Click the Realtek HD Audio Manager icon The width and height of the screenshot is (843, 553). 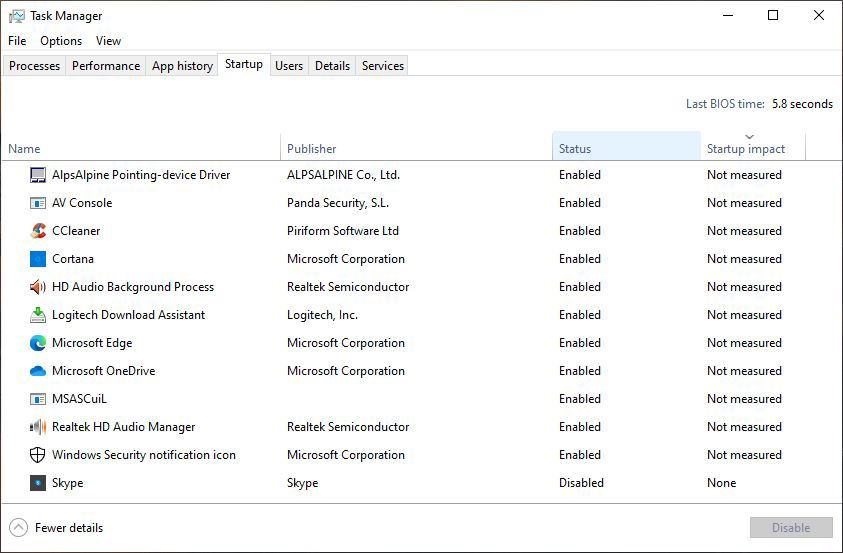click(x=38, y=427)
